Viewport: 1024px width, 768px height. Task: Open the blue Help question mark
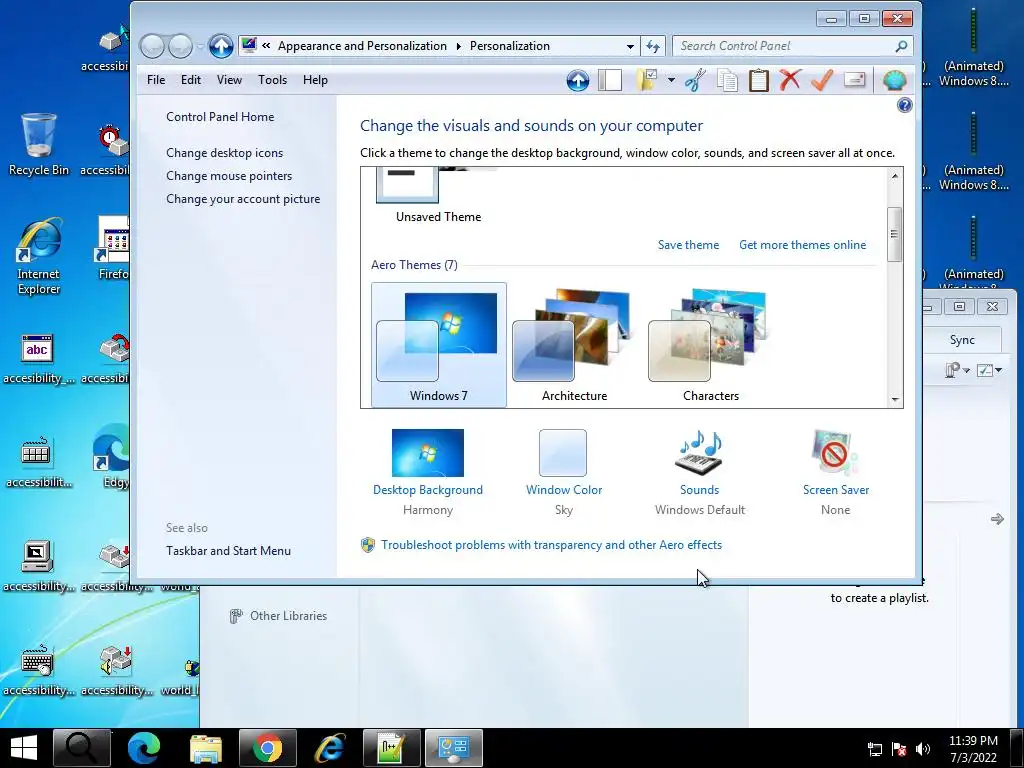pos(904,105)
